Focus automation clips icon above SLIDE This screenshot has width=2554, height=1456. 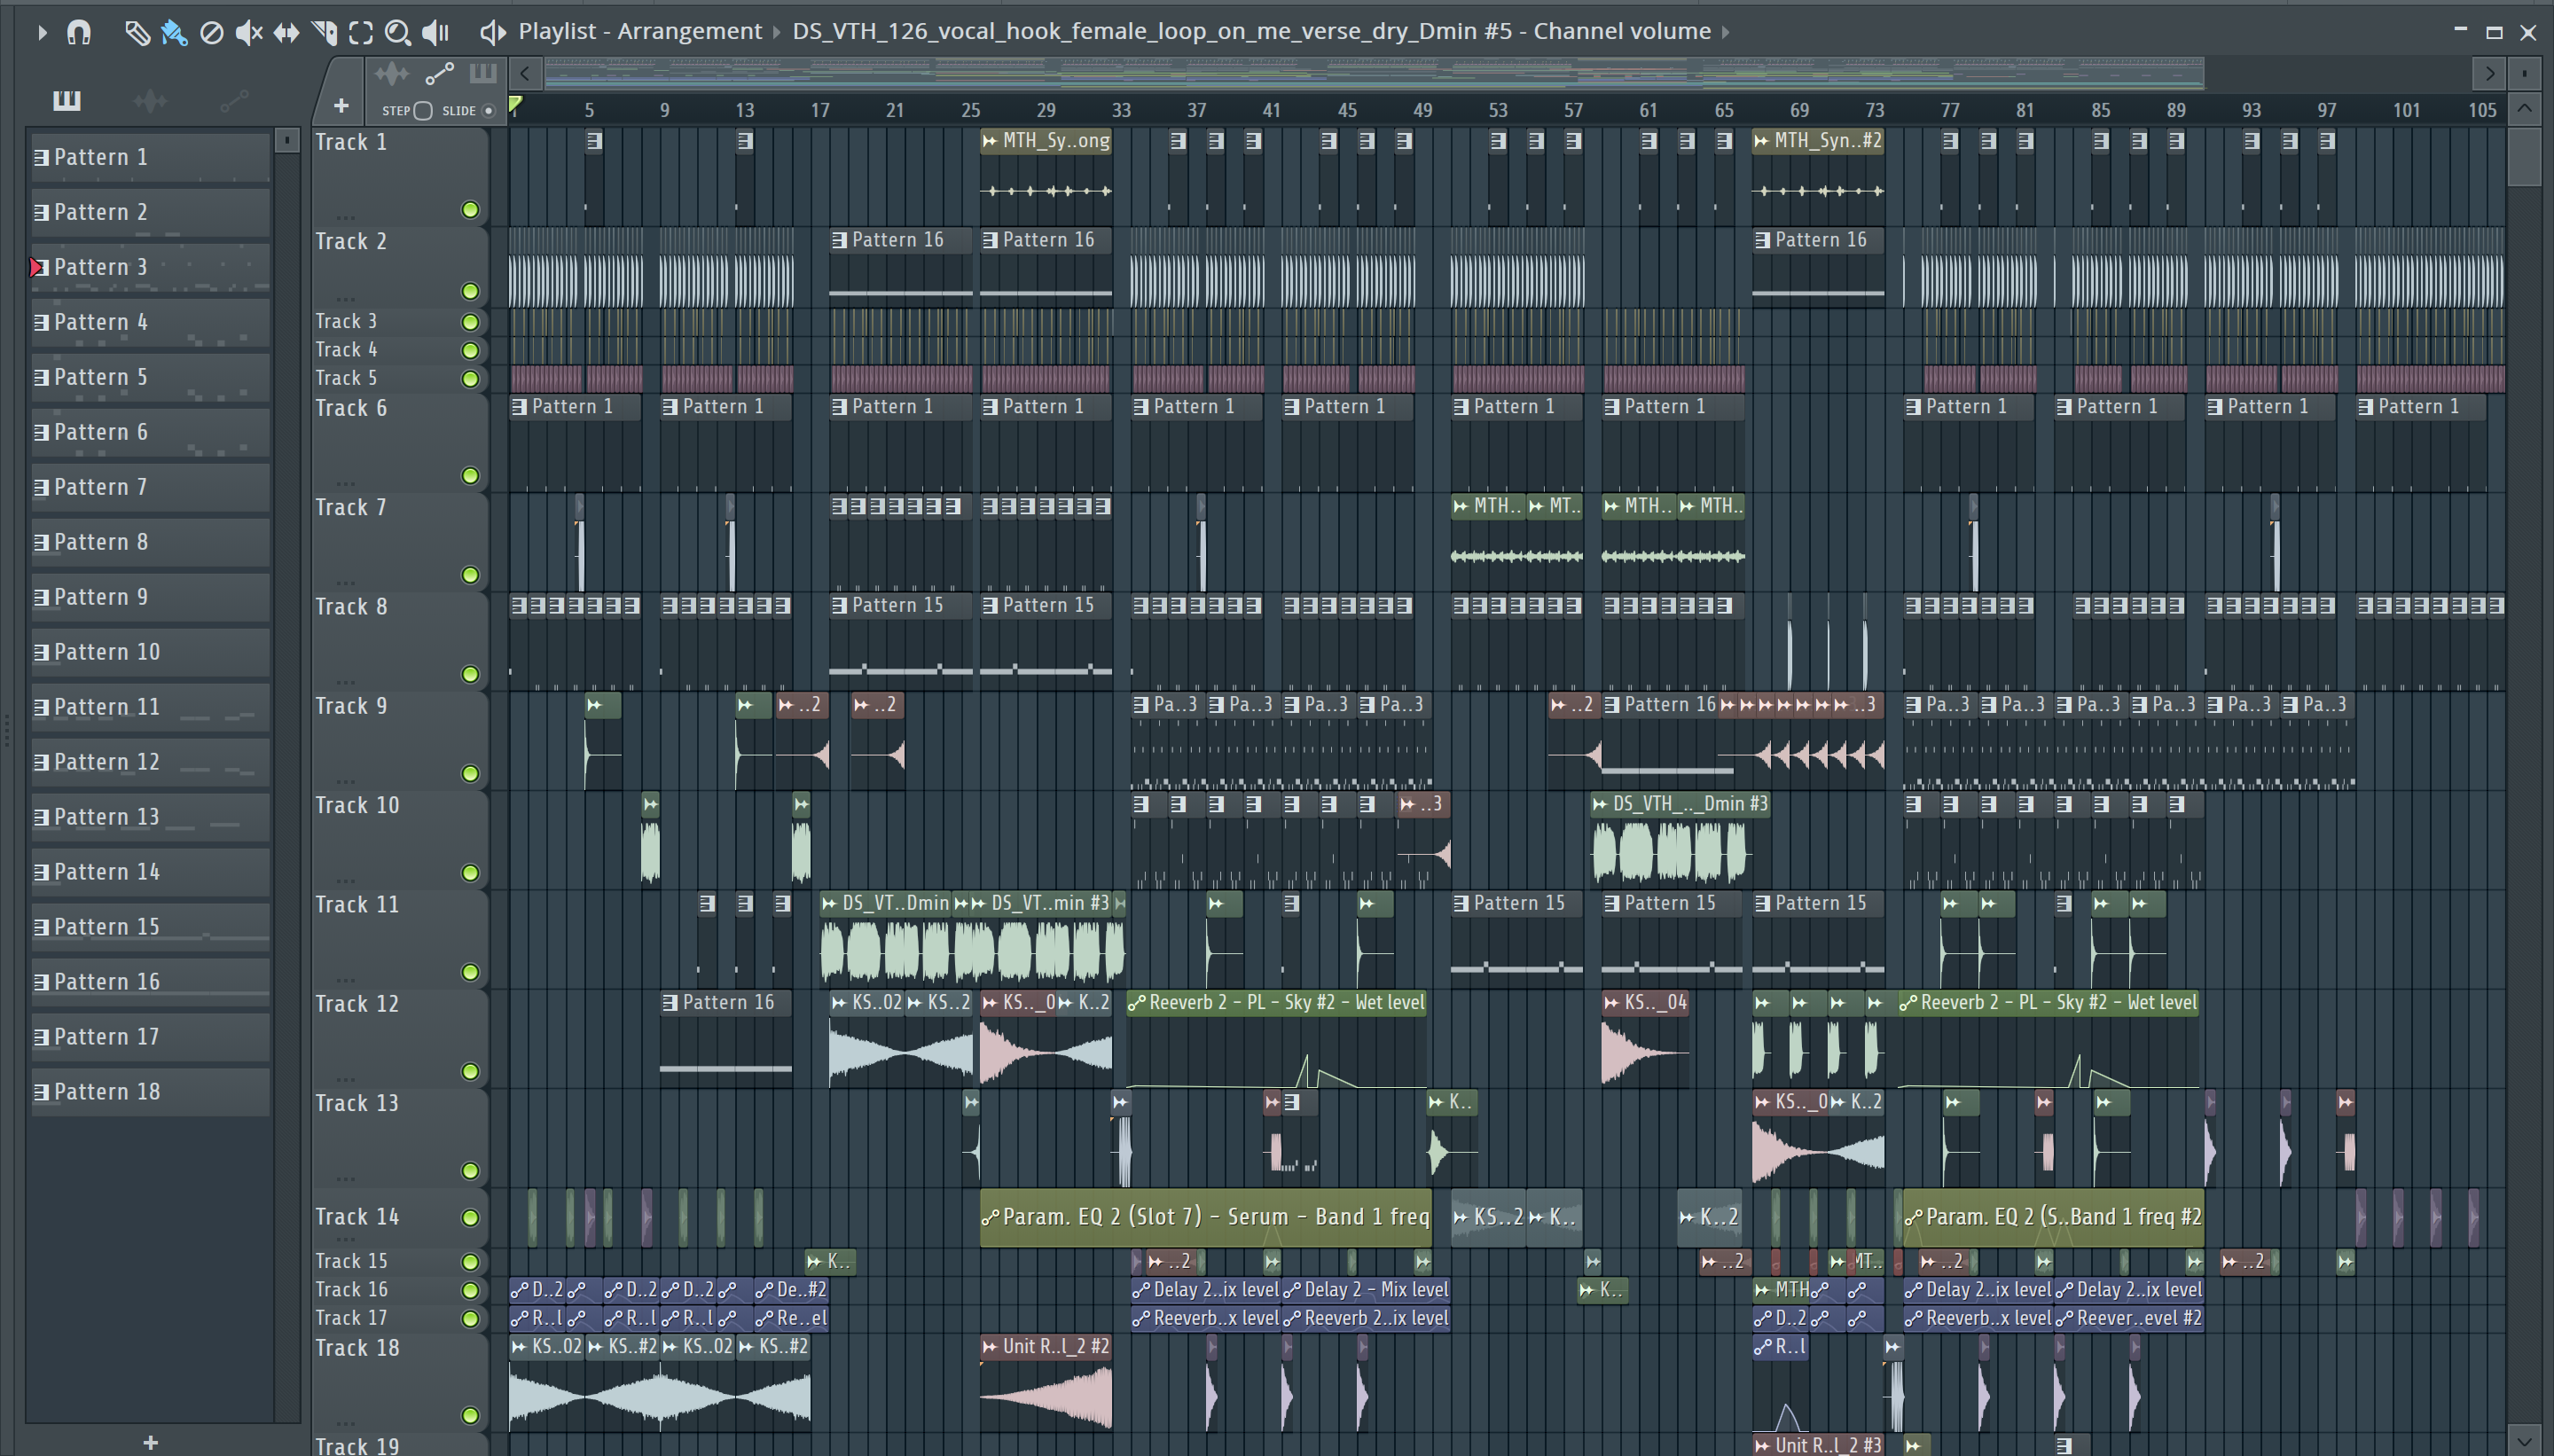tap(439, 74)
